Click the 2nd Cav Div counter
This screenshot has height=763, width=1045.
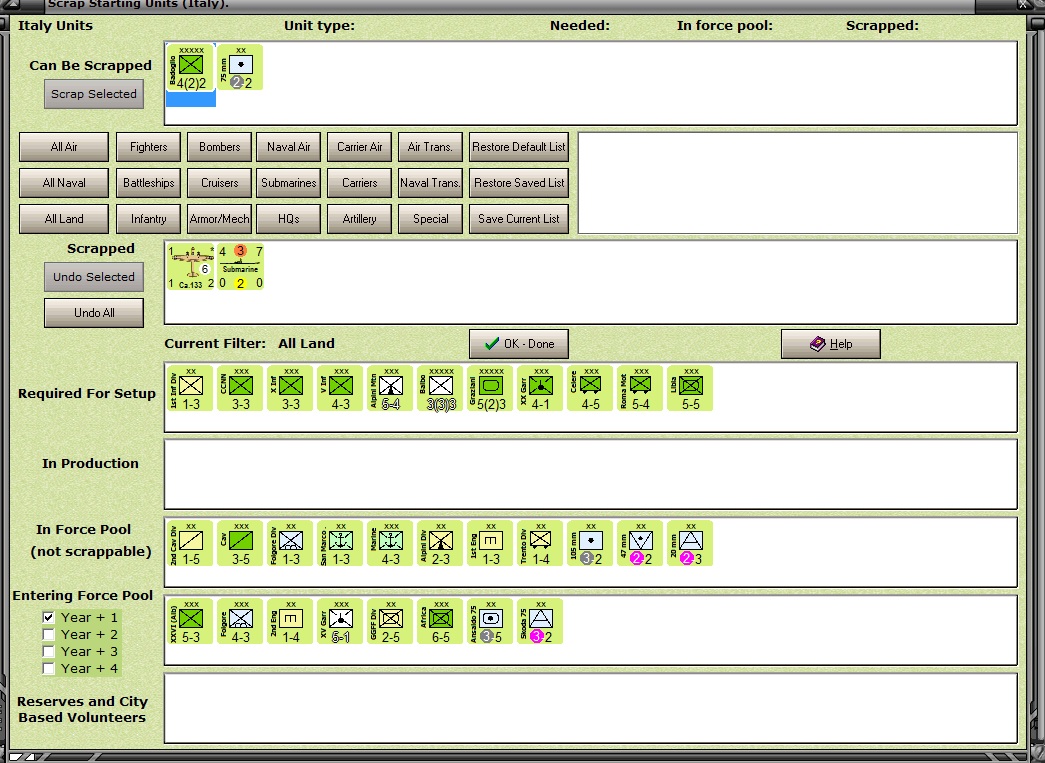pos(191,544)
